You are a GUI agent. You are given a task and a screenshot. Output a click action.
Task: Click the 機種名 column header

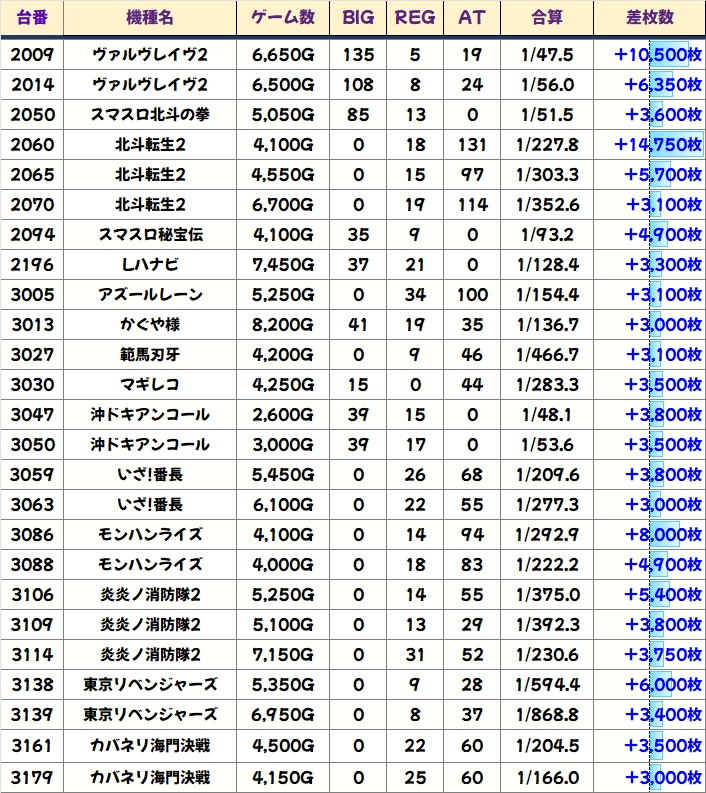pyautogui.click(x=150, y=18)
